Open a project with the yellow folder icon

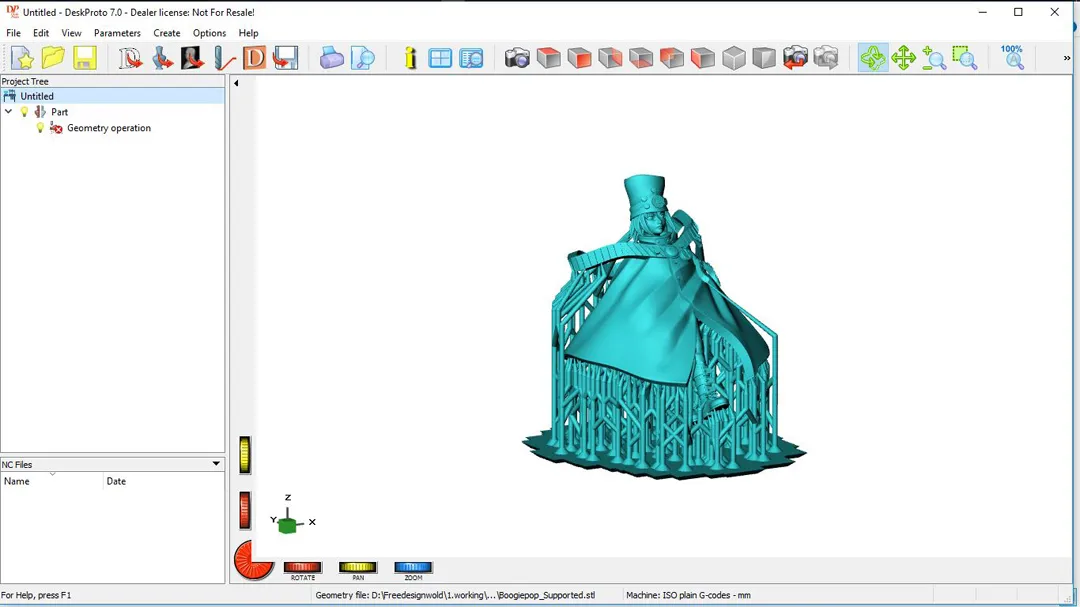pyautogui.click(x=53, y=58)
